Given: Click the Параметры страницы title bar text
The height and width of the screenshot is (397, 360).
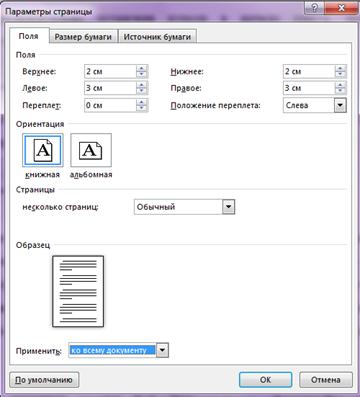Looking at the screenshot, I should pyautogui.click(x=49, y=12).
